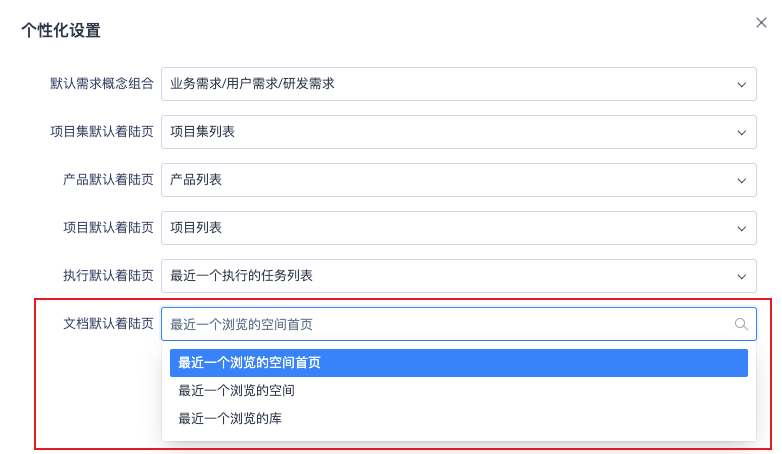Click the 默认需求概念组合 label
This screenshot has width=782, height=454.
click(102, 84)
